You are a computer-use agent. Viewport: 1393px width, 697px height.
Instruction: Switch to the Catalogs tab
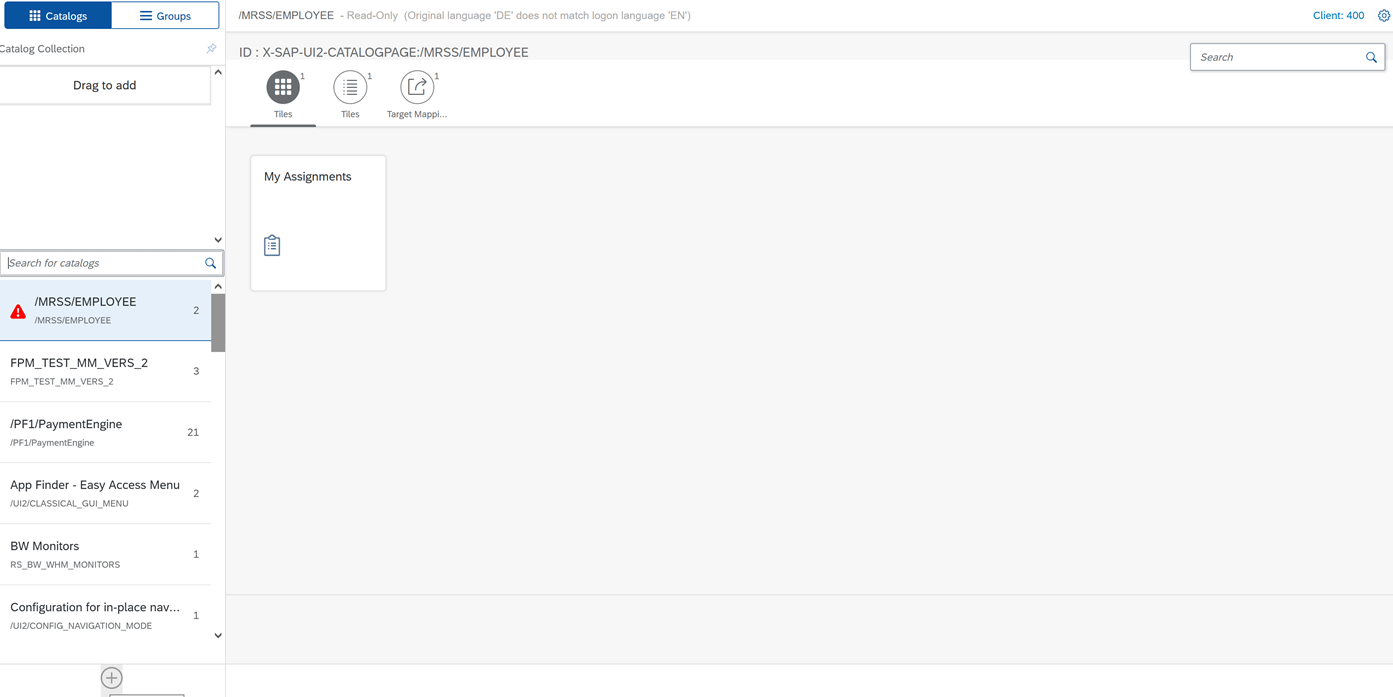coord(58,16)
